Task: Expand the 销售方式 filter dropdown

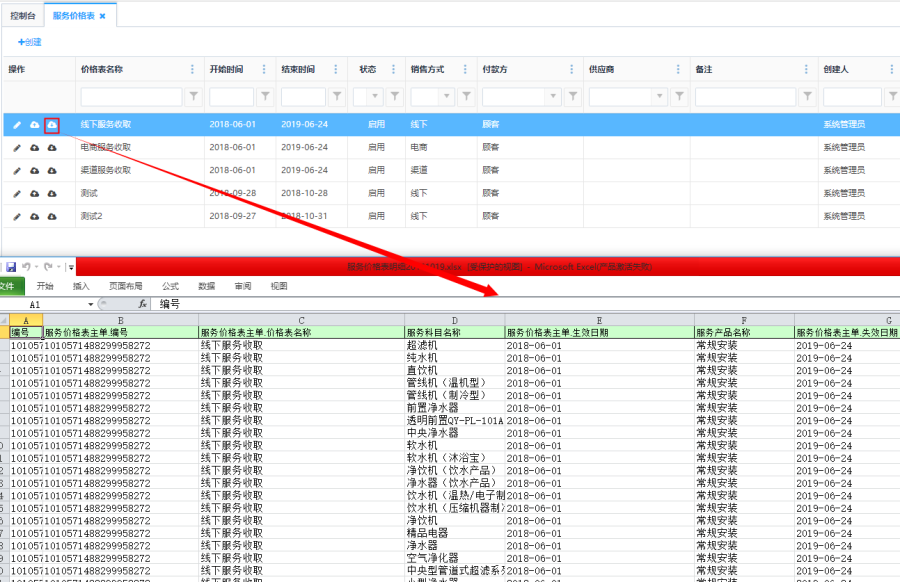Action: coord(447,97)
